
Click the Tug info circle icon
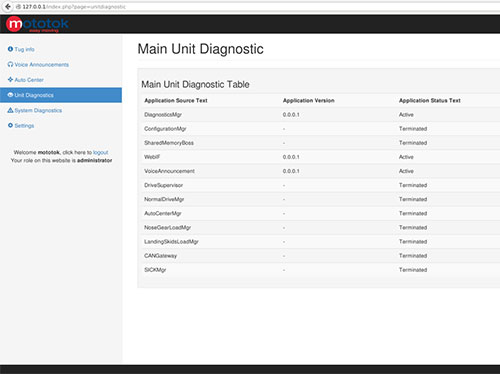[x=10, y=49]
